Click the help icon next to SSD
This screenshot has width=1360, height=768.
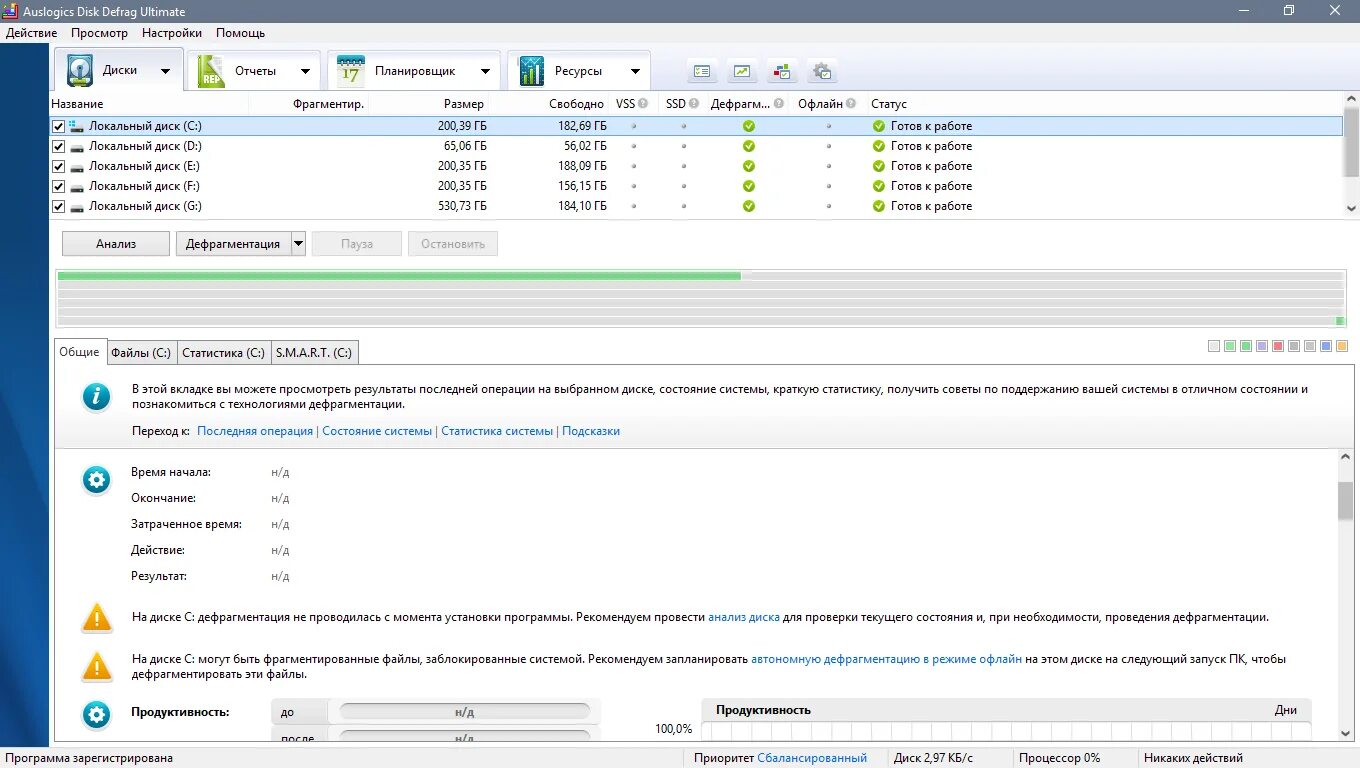click(694, 103)
